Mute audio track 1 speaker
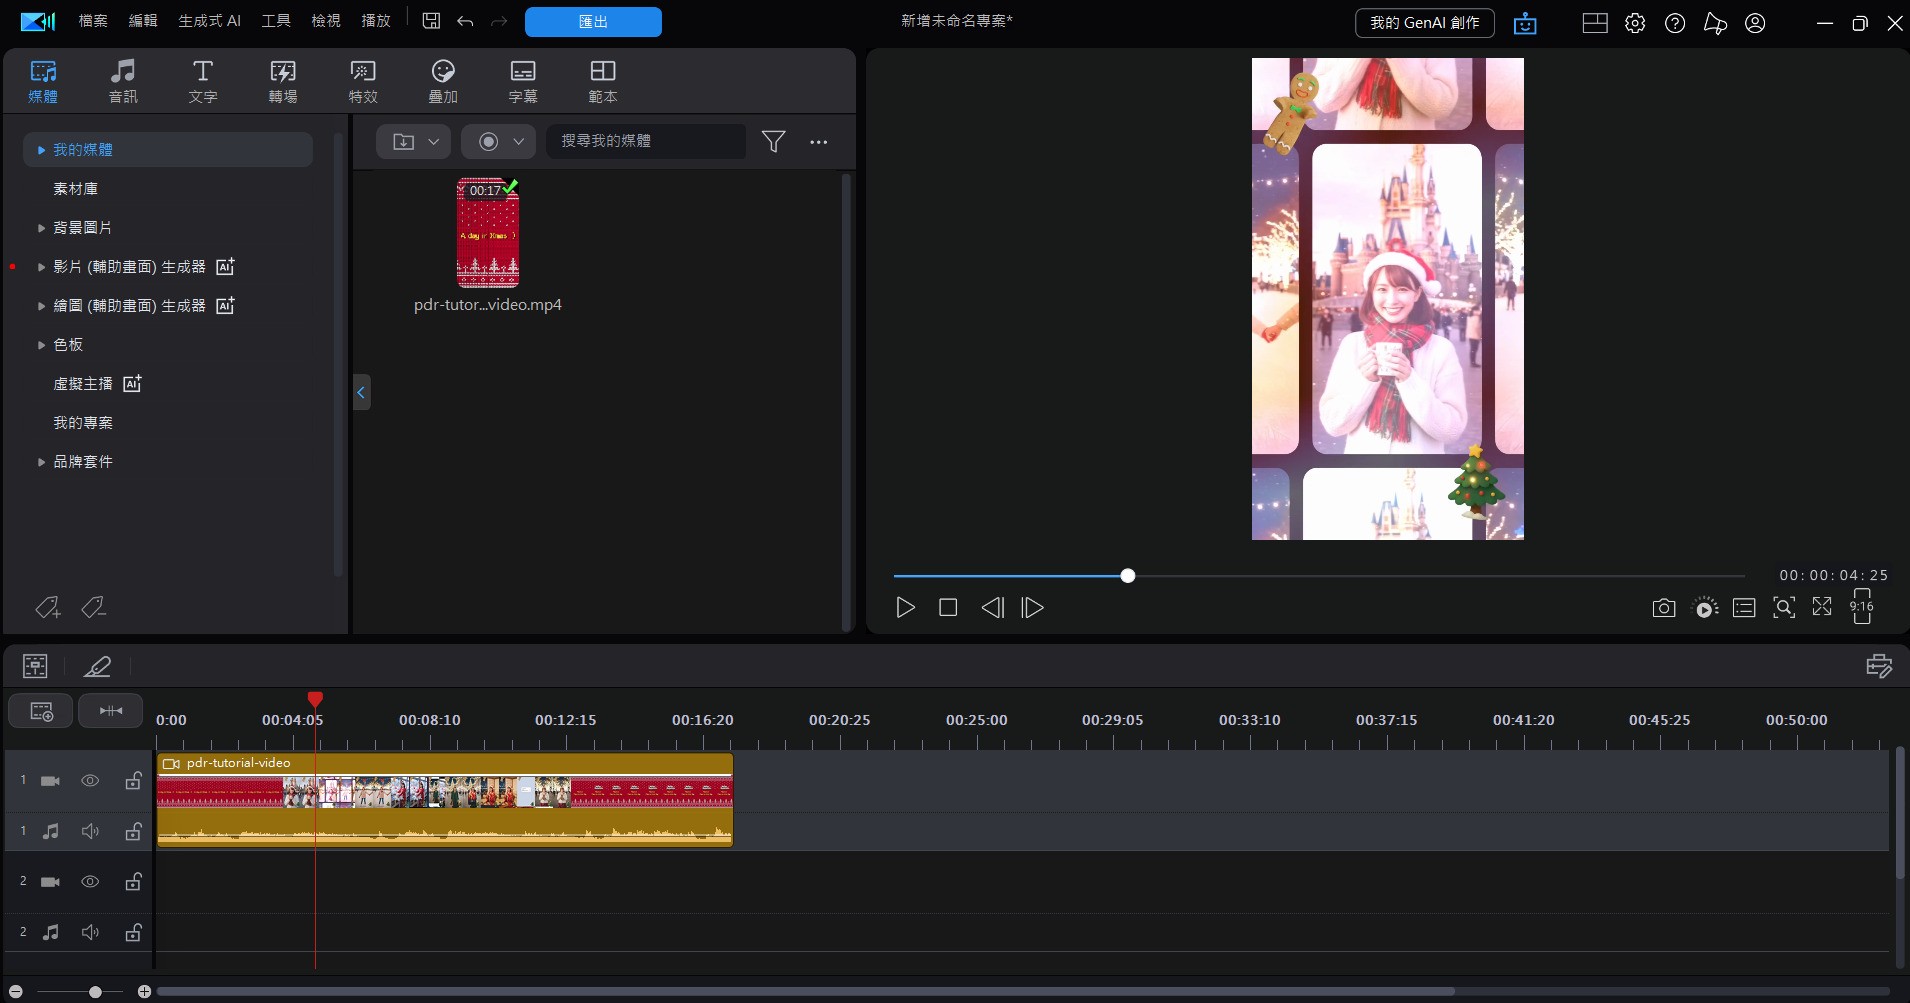1910x1003 pixels. coord(90,831)
